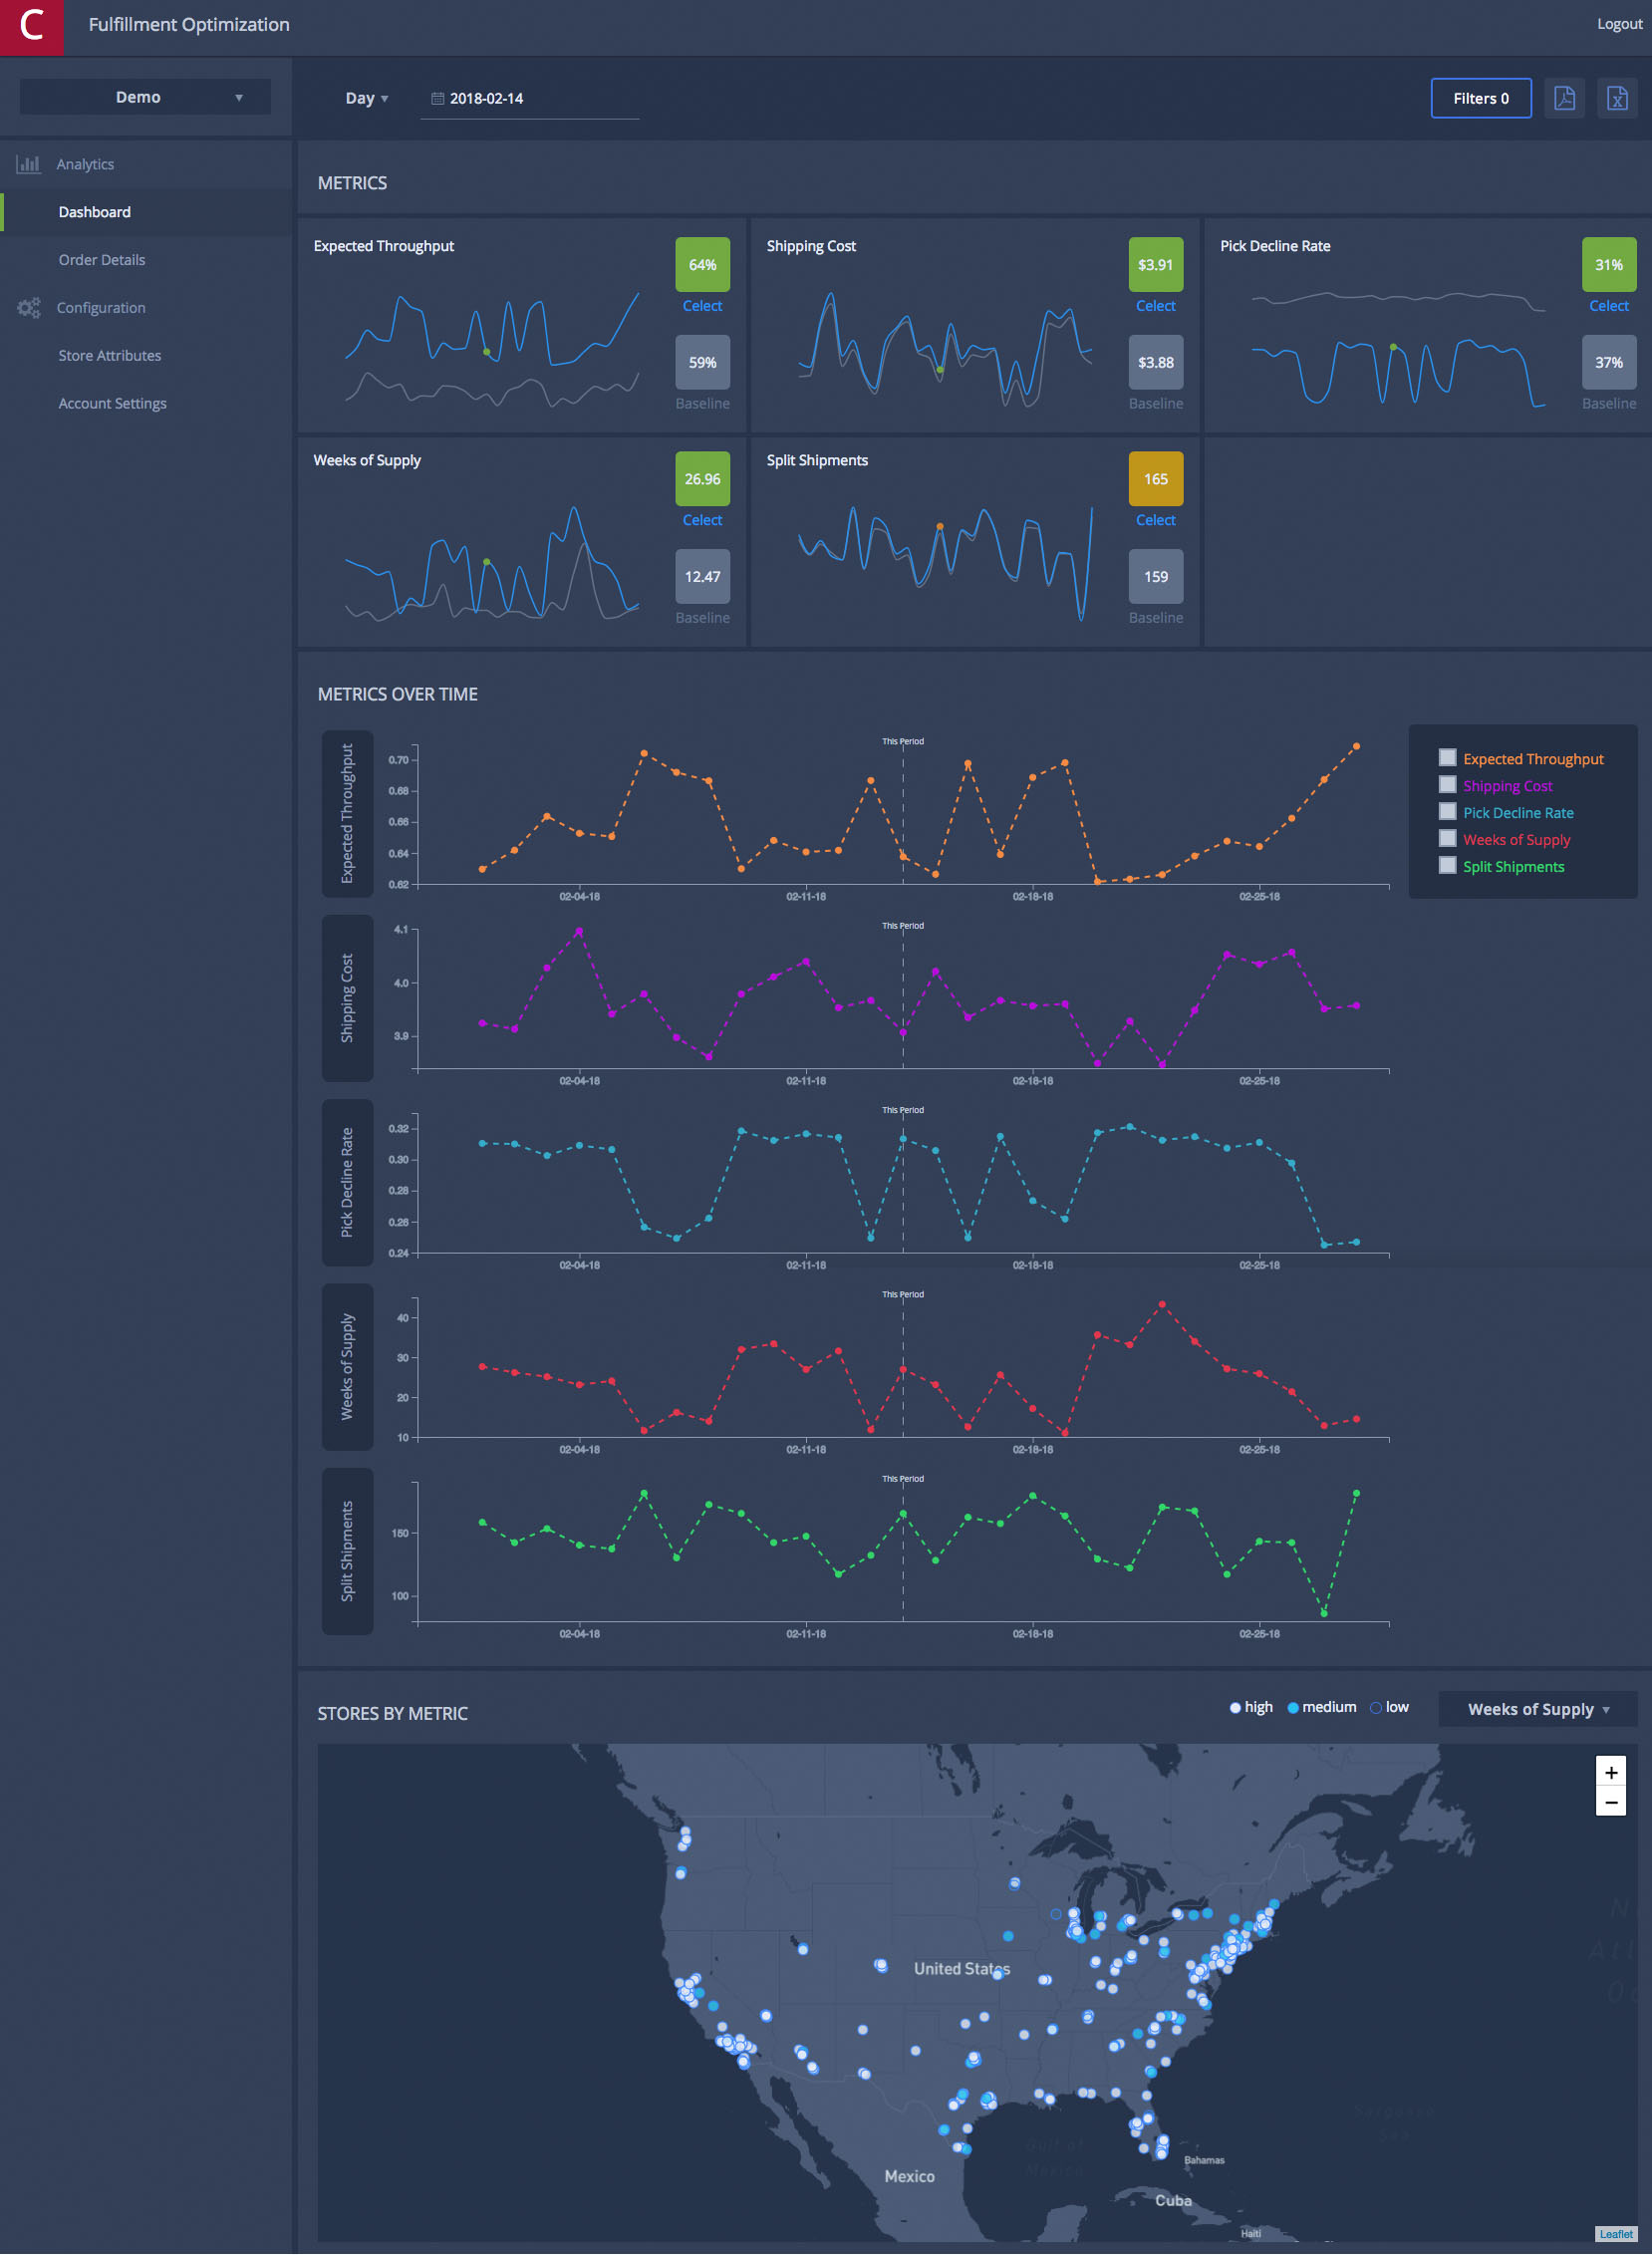Screen dimensions: 1652x2255
Task: Click Weeks of Supply vertical chart label
Action: [347, 1366]
